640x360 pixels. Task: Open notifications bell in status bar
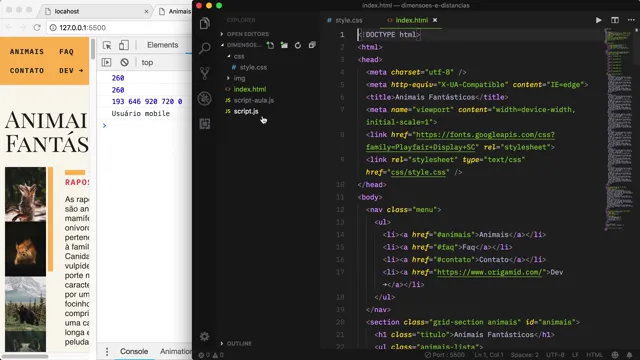629,355
